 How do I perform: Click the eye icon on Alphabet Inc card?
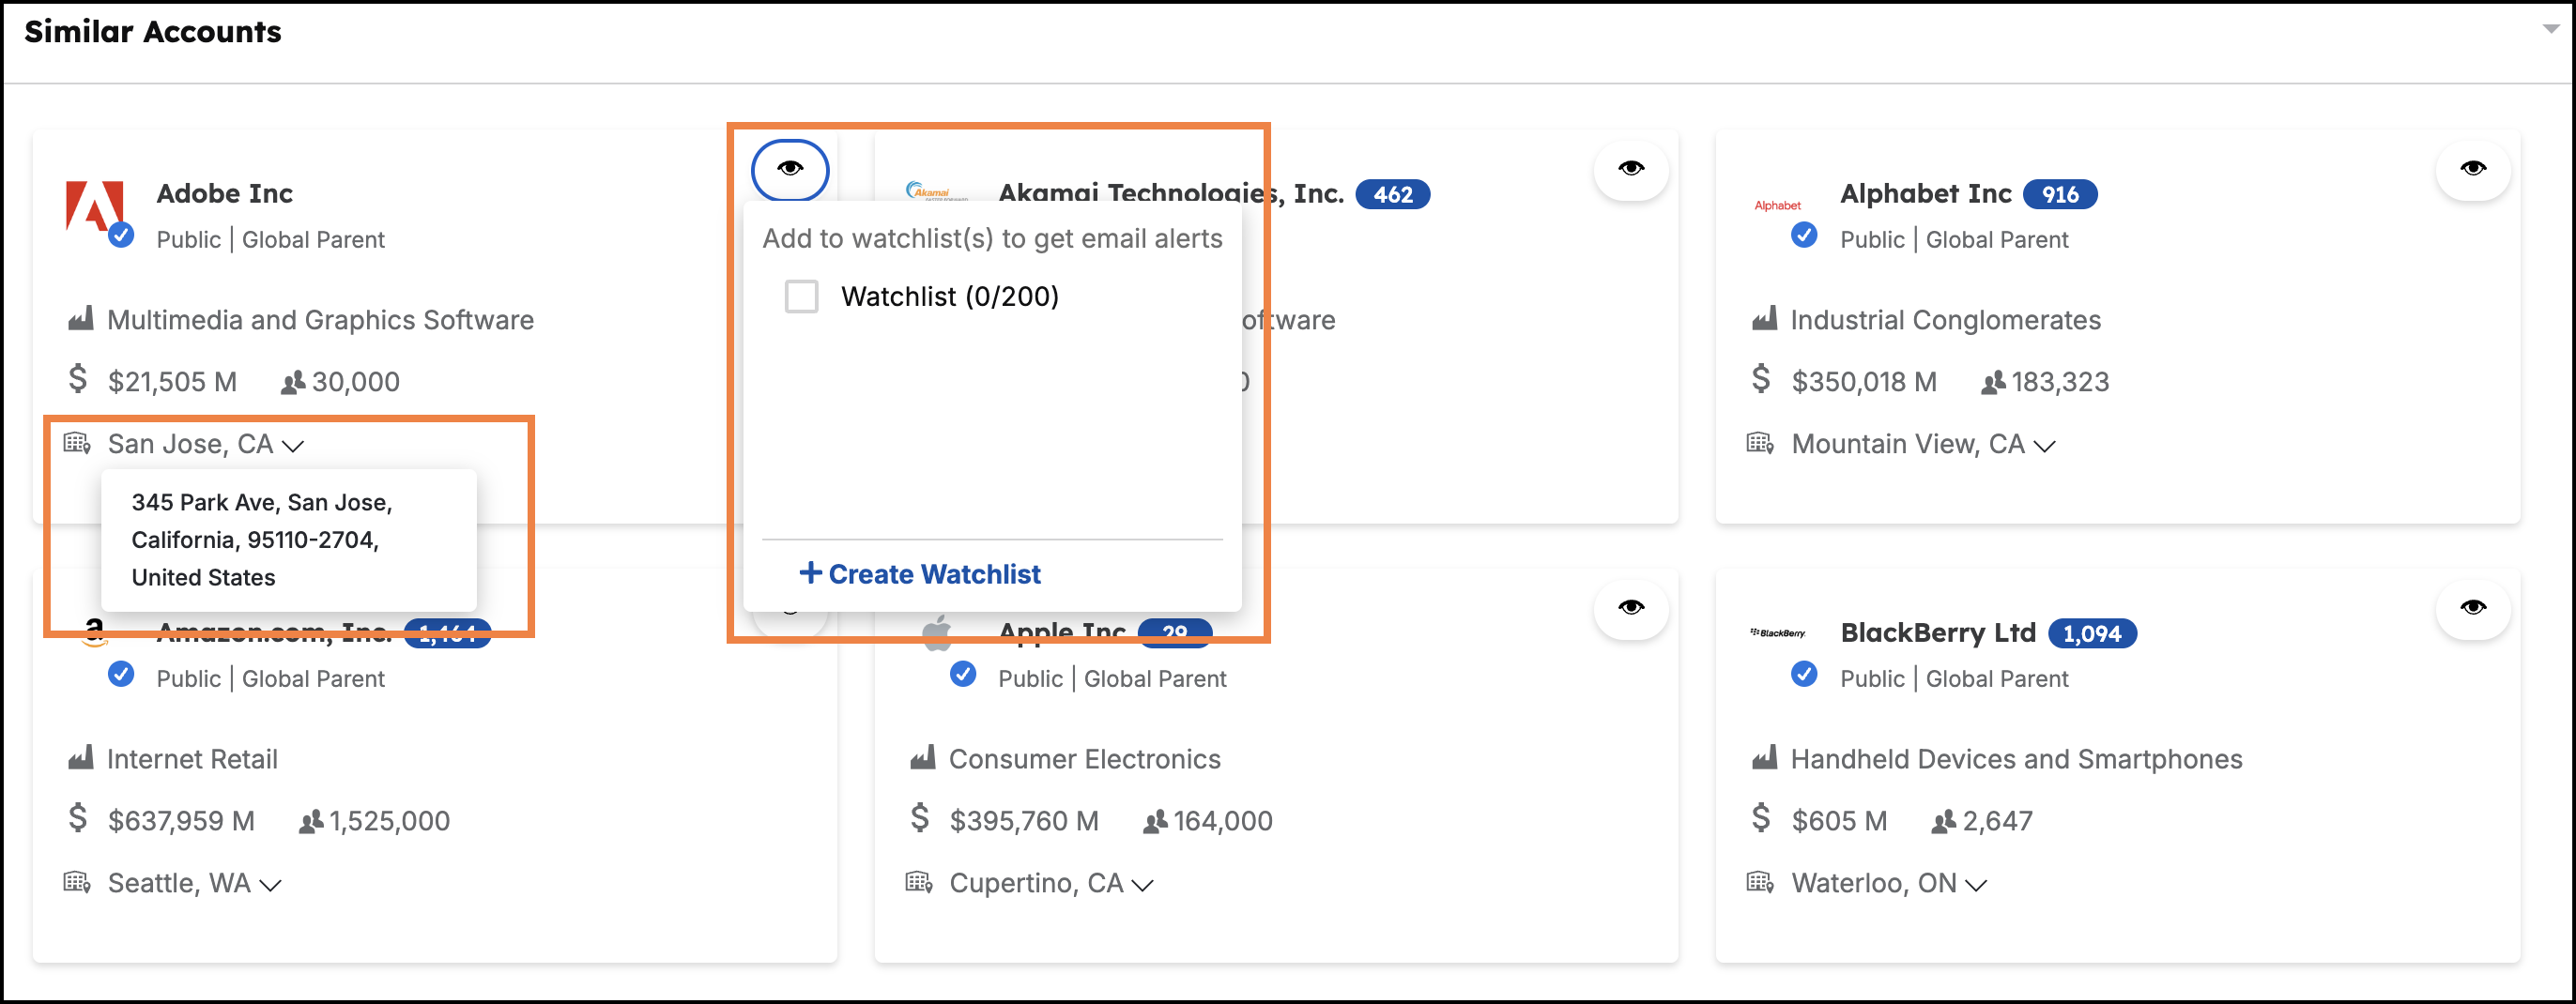(2473, 169)
